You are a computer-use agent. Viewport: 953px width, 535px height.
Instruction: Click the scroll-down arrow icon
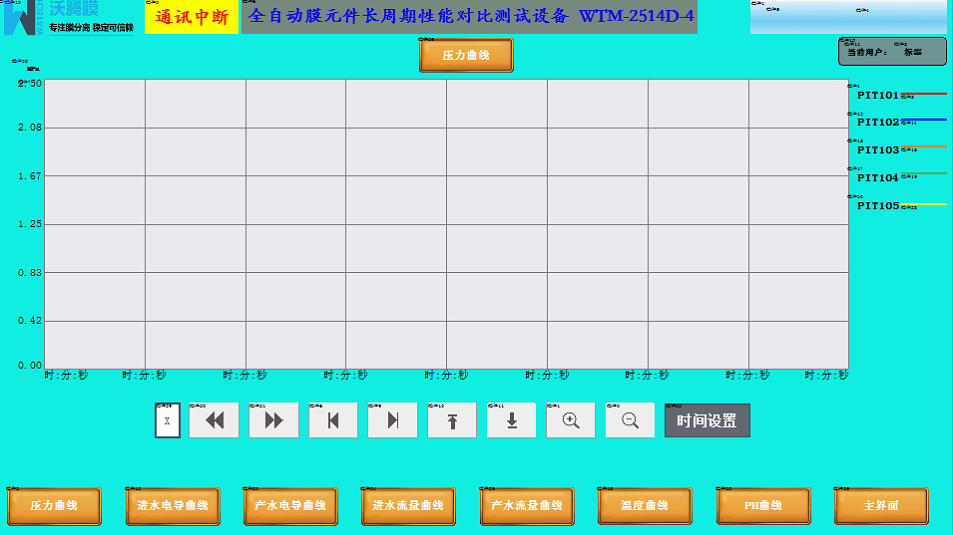tap(511, 421)
